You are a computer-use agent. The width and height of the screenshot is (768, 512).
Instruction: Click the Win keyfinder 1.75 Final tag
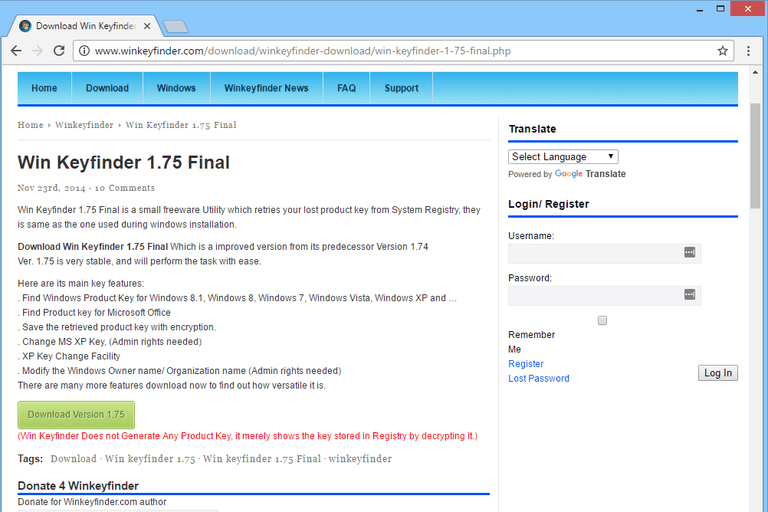coord(262,459)
